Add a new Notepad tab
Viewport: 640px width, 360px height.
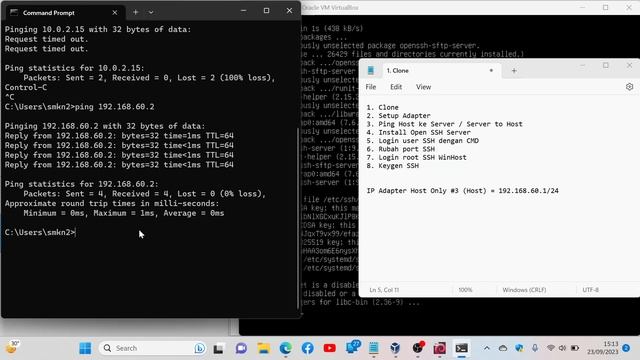click(514, 71)
